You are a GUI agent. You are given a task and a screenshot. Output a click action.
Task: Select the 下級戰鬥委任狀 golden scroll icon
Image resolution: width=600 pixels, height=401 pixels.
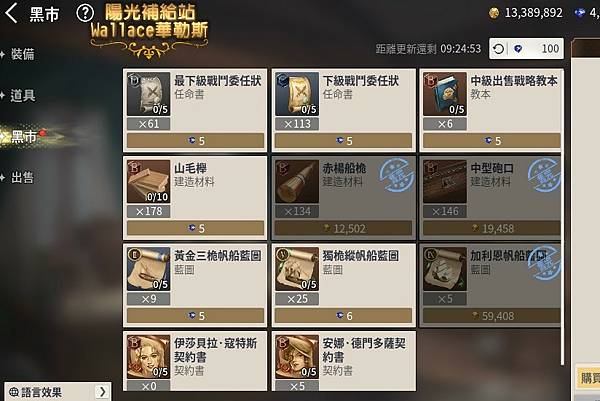[x=297, y=94]
